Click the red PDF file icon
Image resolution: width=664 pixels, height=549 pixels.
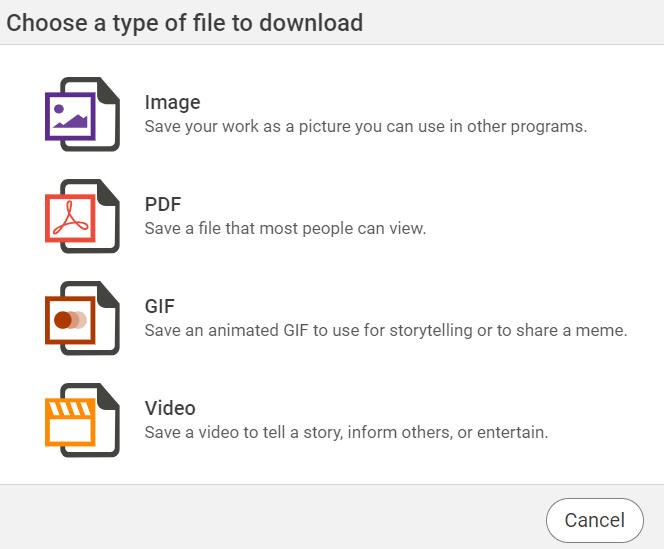click(82, 216)
